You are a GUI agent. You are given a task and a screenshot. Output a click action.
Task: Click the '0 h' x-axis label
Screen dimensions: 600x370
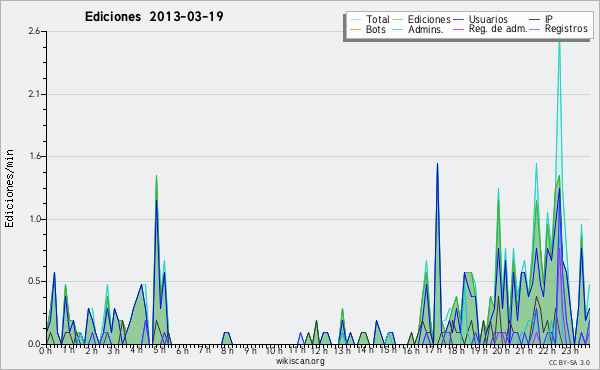tap(46, 351)
